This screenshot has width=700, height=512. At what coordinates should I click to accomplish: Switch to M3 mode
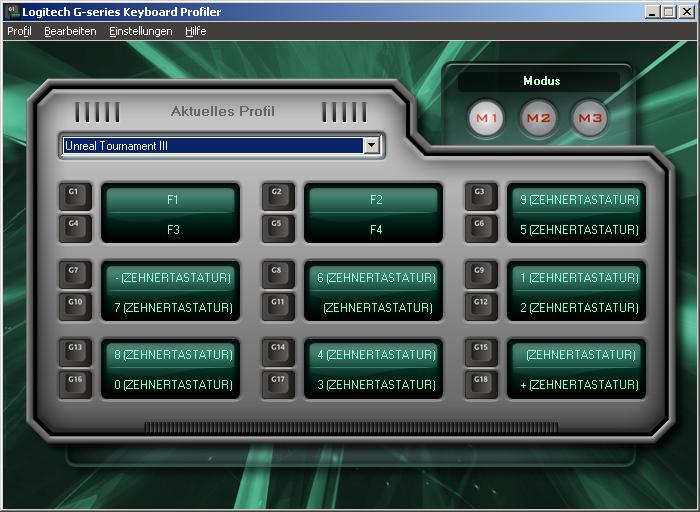coord(590,118)
